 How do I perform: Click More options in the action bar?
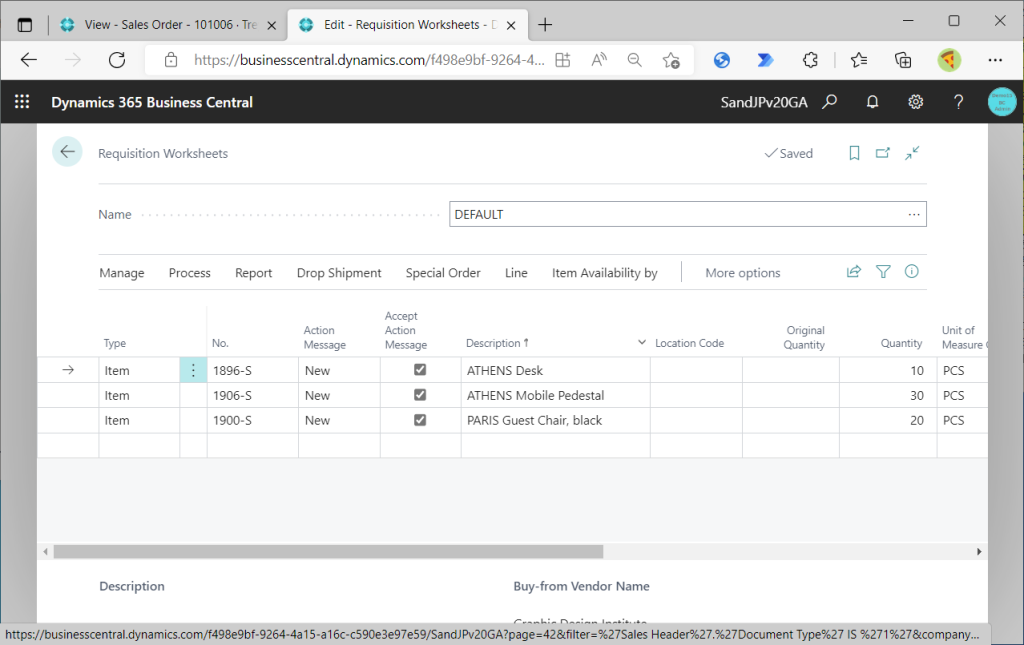tap(743, 273)
